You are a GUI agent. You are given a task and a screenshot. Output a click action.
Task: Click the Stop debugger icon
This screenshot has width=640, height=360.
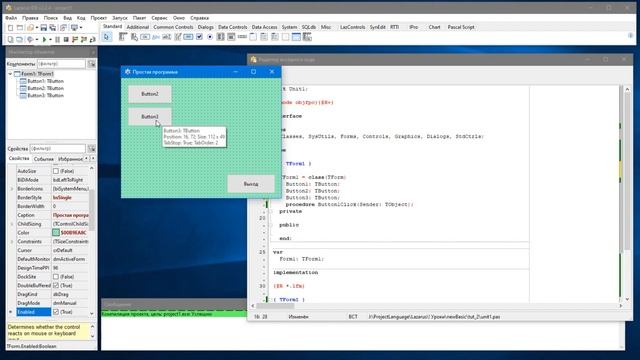pos(66,40)
